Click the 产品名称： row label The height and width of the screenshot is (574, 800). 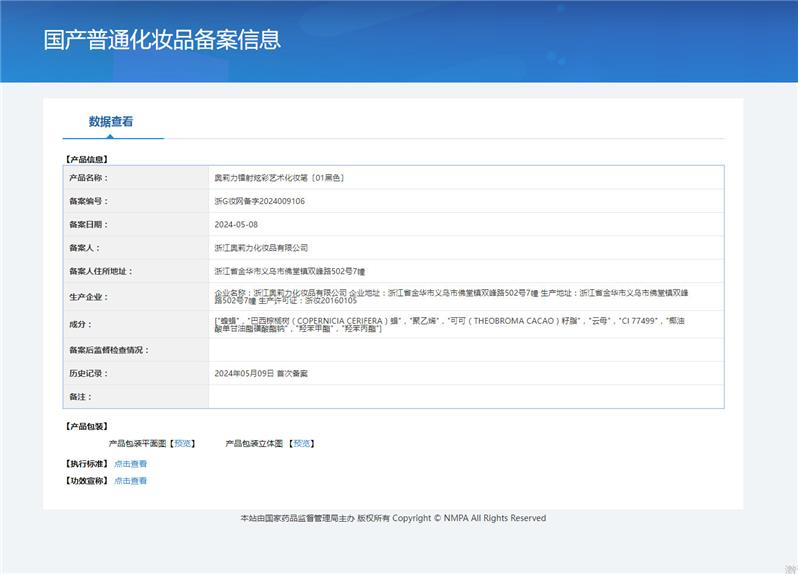click(89, 178)
